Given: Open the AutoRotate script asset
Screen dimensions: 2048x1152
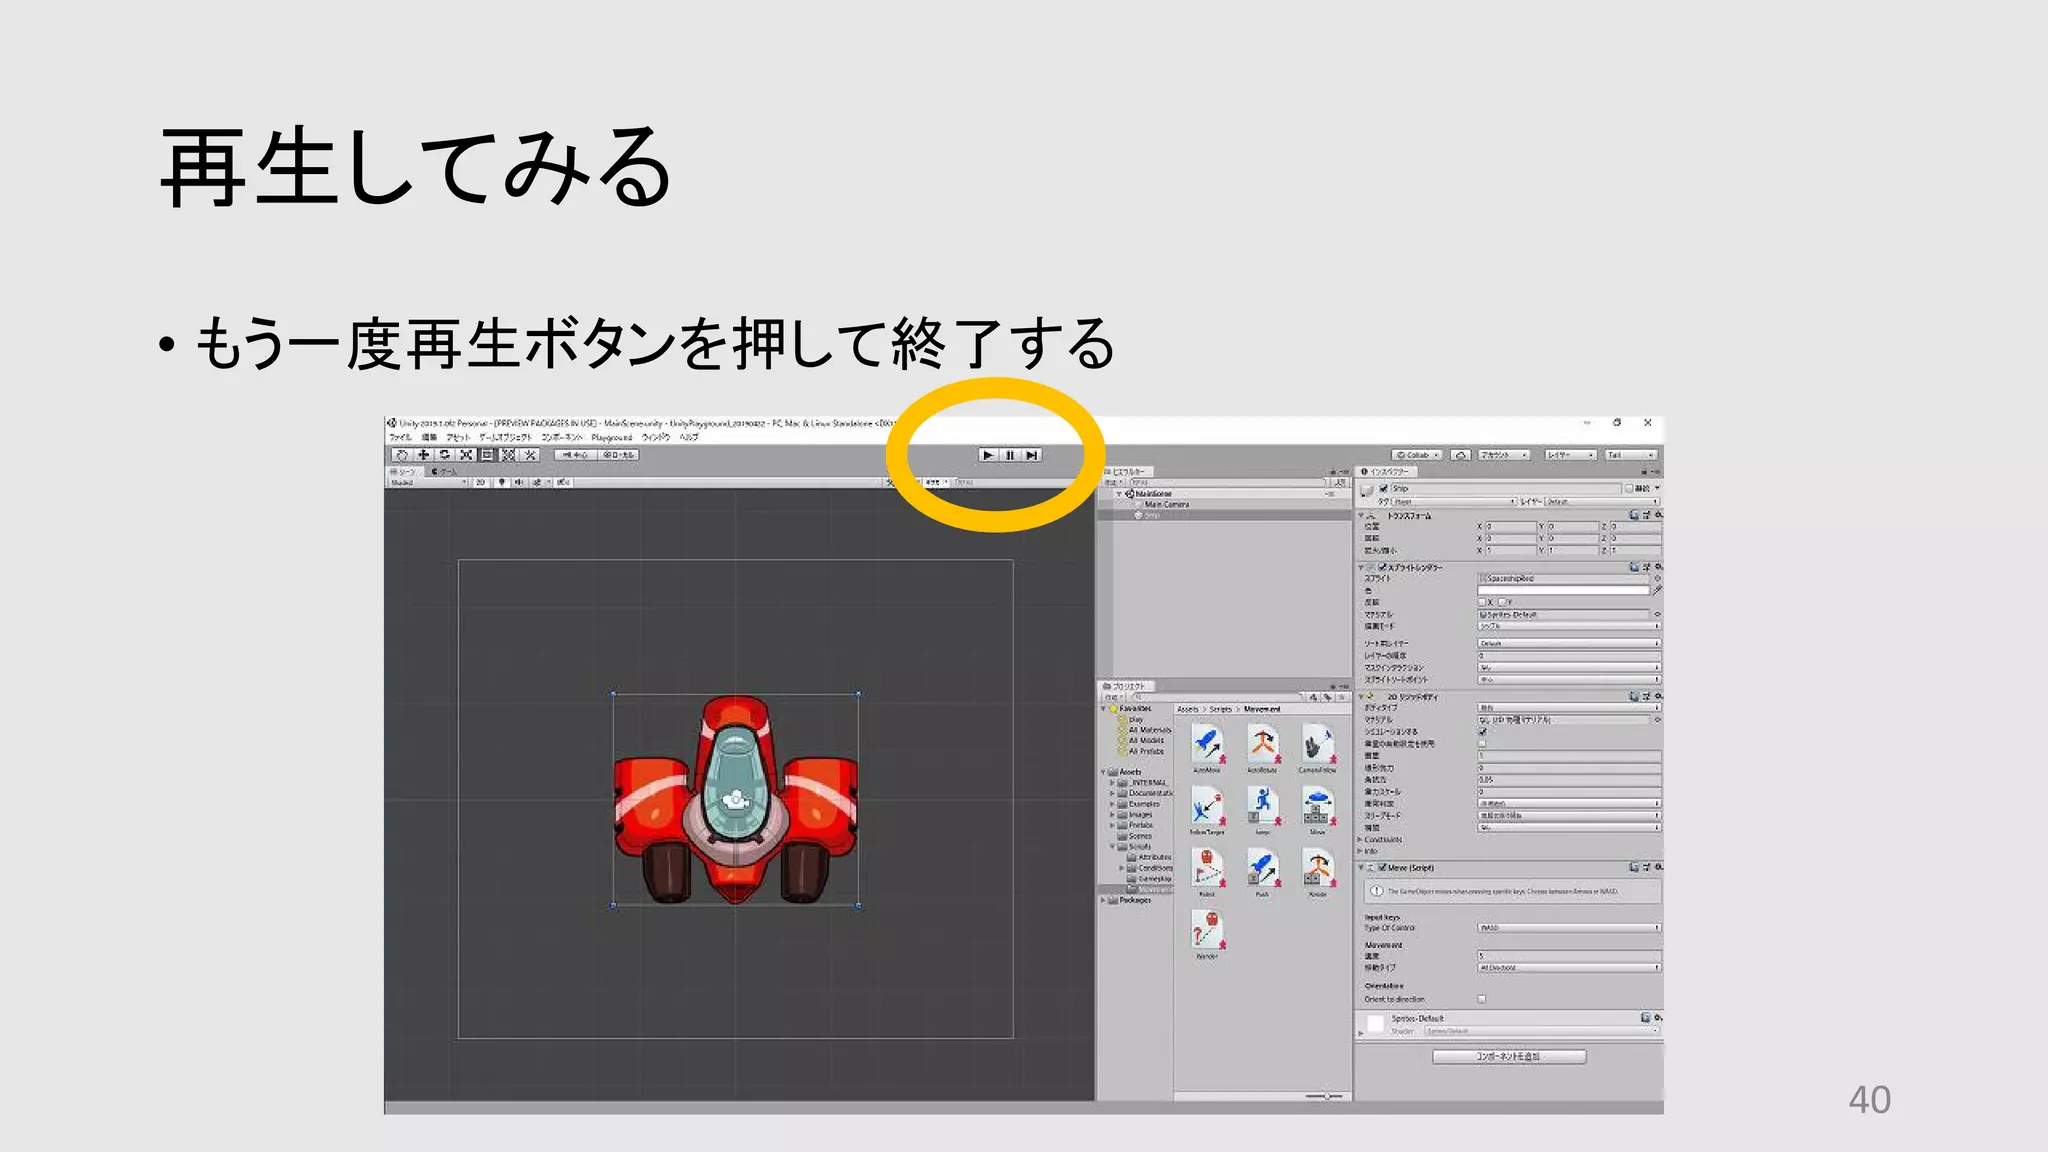Looking at the screenshot, I should click(1263, 750).
